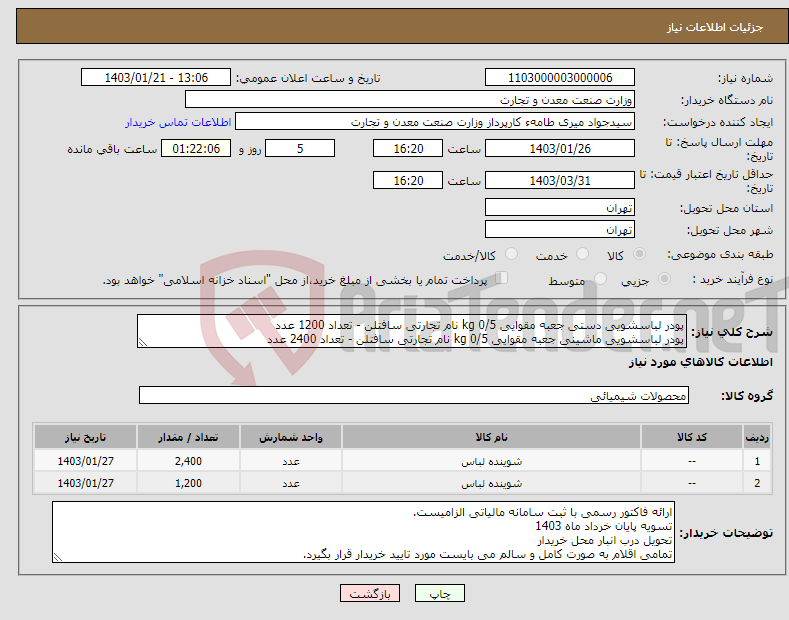Click unit cell عدد in row 2
Image resolution: width=789 pixels, height=620 pixels.
tap(291, 483)
